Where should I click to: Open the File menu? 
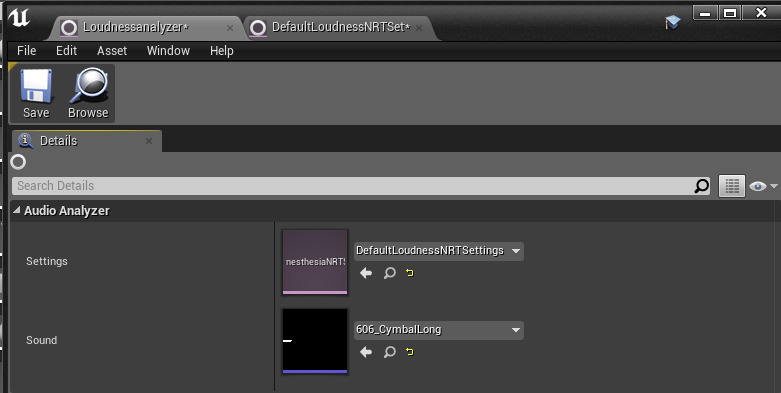pyautogui.click(x=26, y=51)
